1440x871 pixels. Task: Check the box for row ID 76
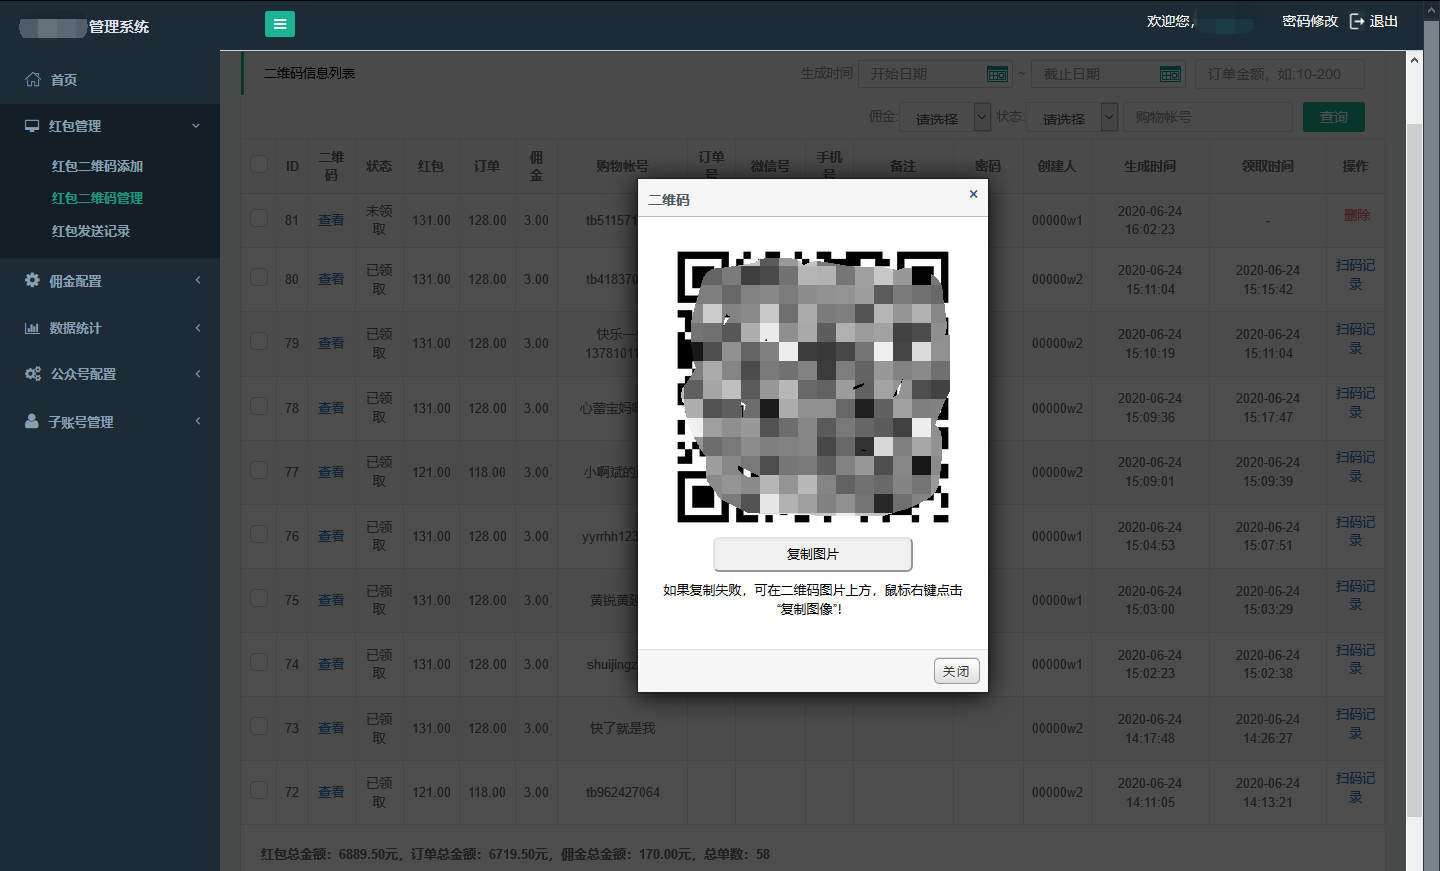click(x=259, y=534)
